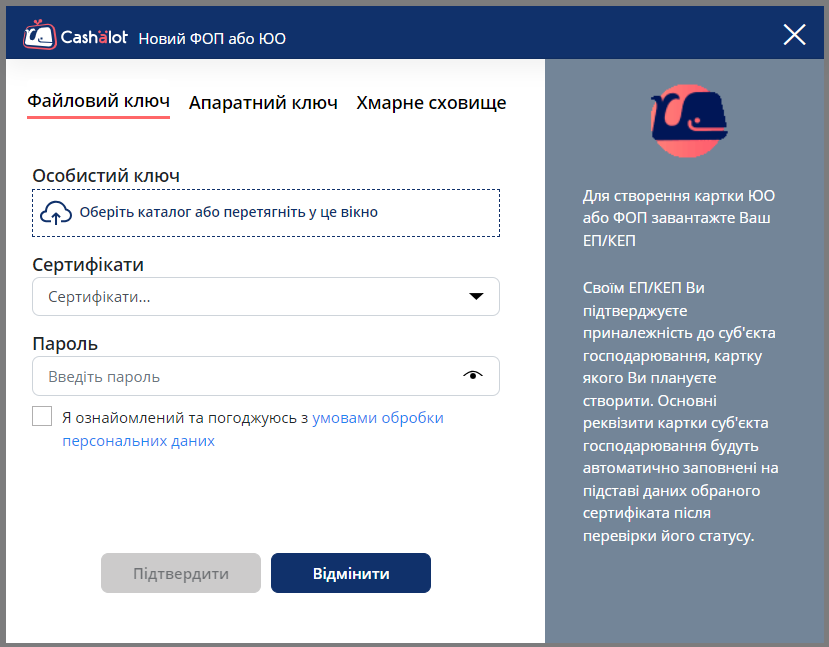Select the Хмарне сховище tab
829x647 pixels.
(x=431, y=103)
